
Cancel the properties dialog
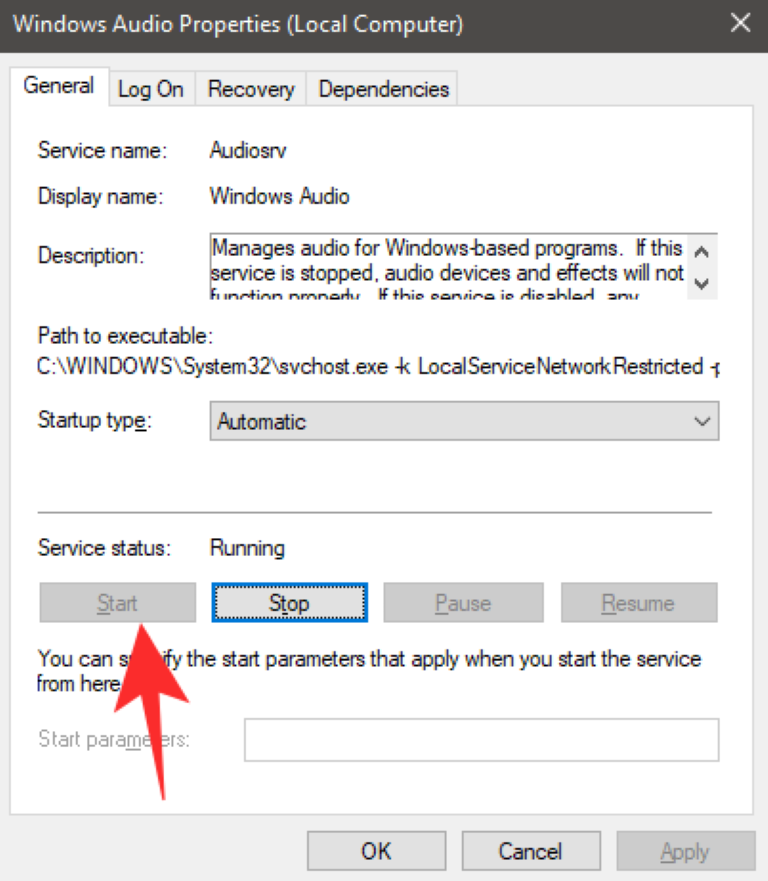[531, 851]
